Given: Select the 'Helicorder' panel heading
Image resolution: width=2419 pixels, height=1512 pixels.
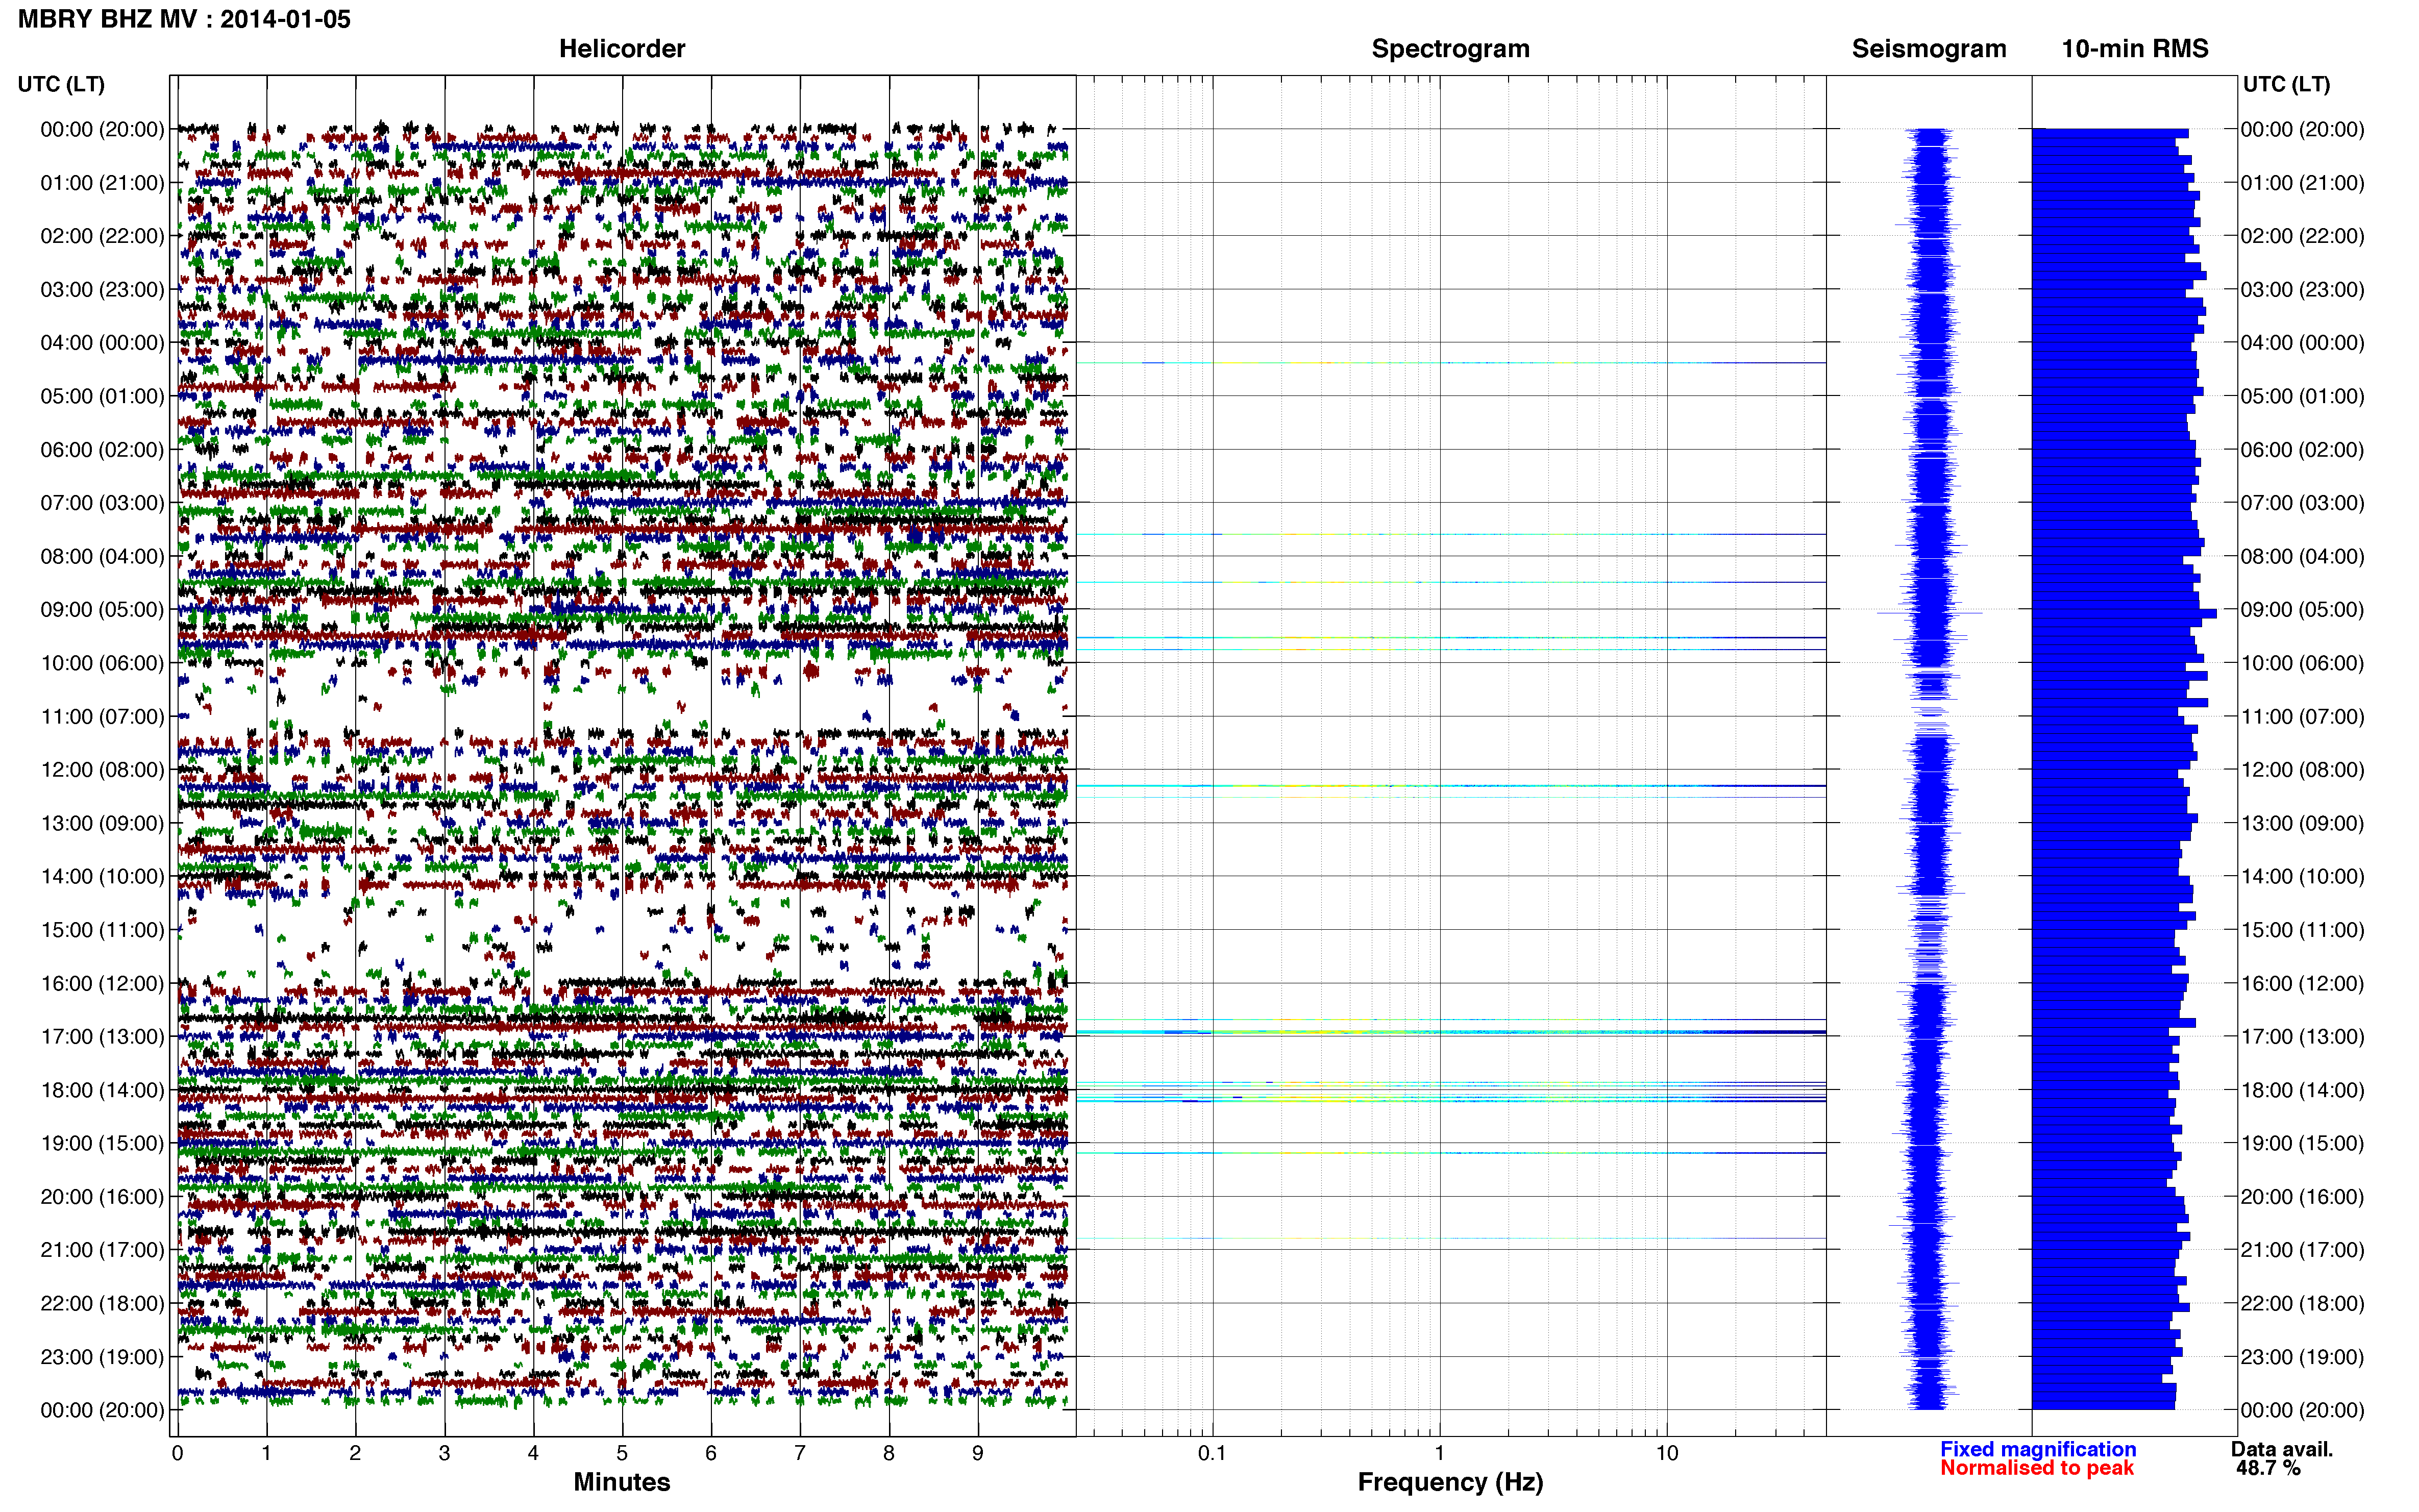Looking at the screenshot, I should tap(622, 48).
